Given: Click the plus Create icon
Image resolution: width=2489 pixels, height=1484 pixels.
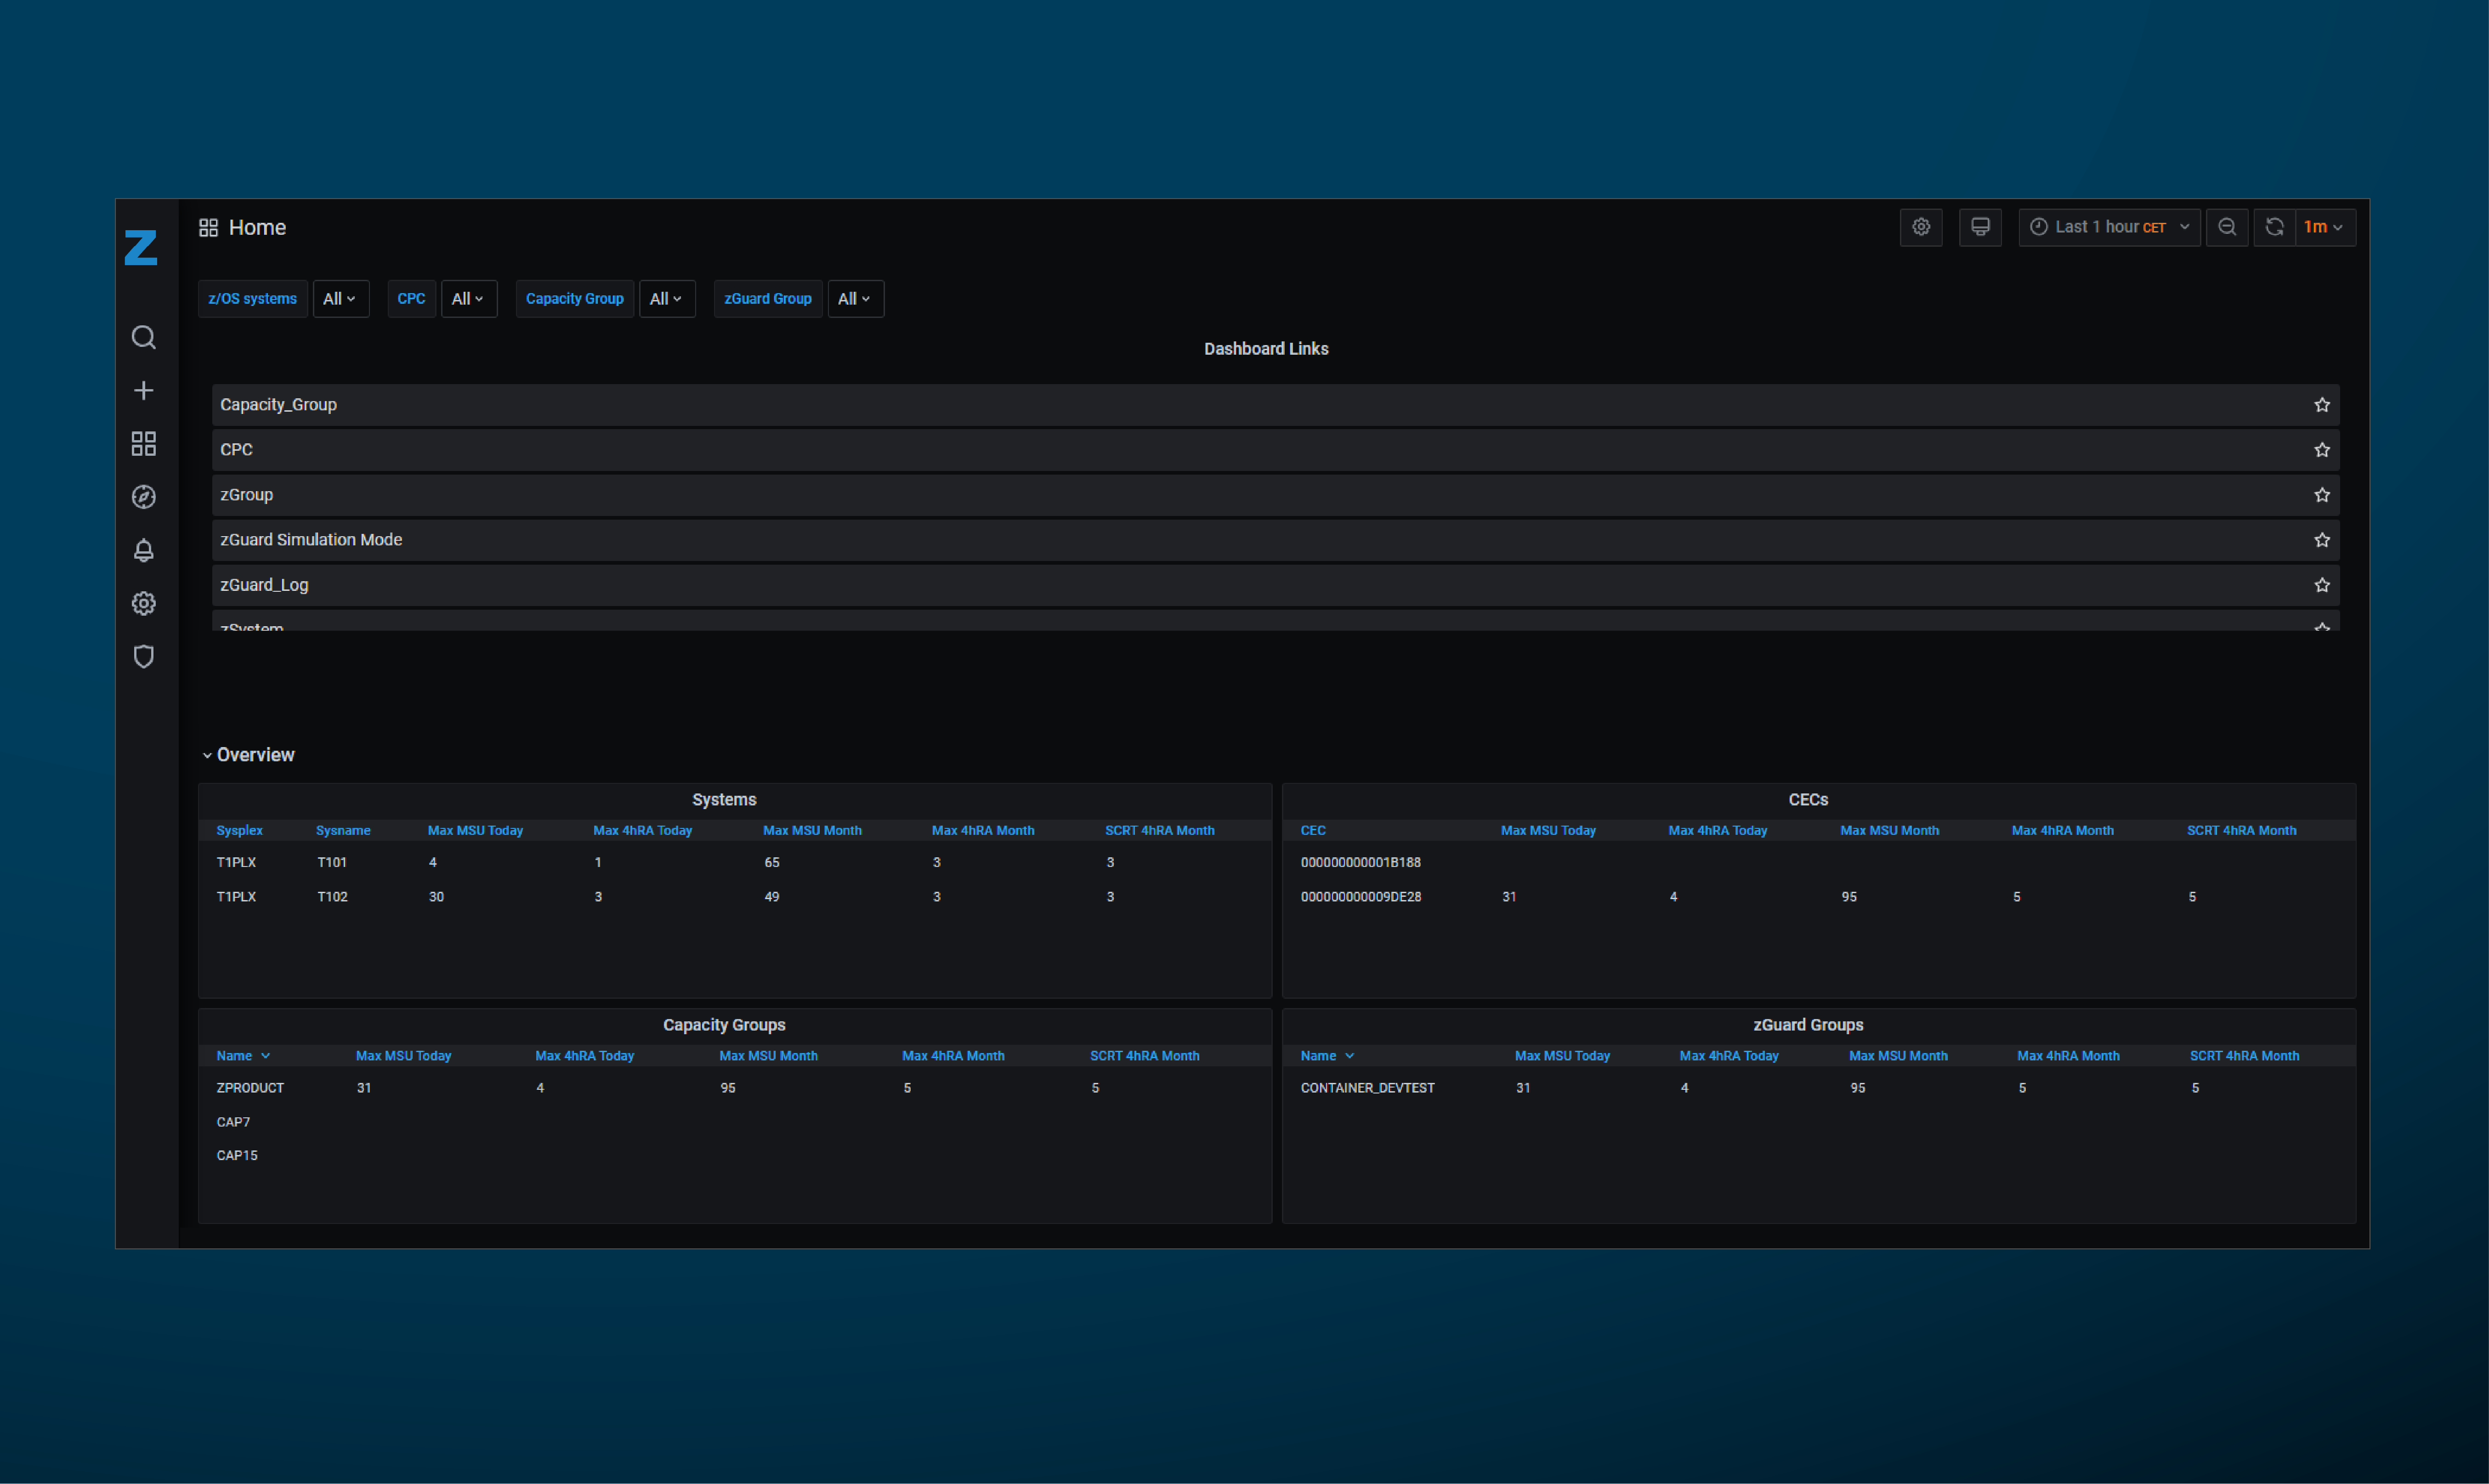Looking at the screenshot, I should (x=143, y=390).
